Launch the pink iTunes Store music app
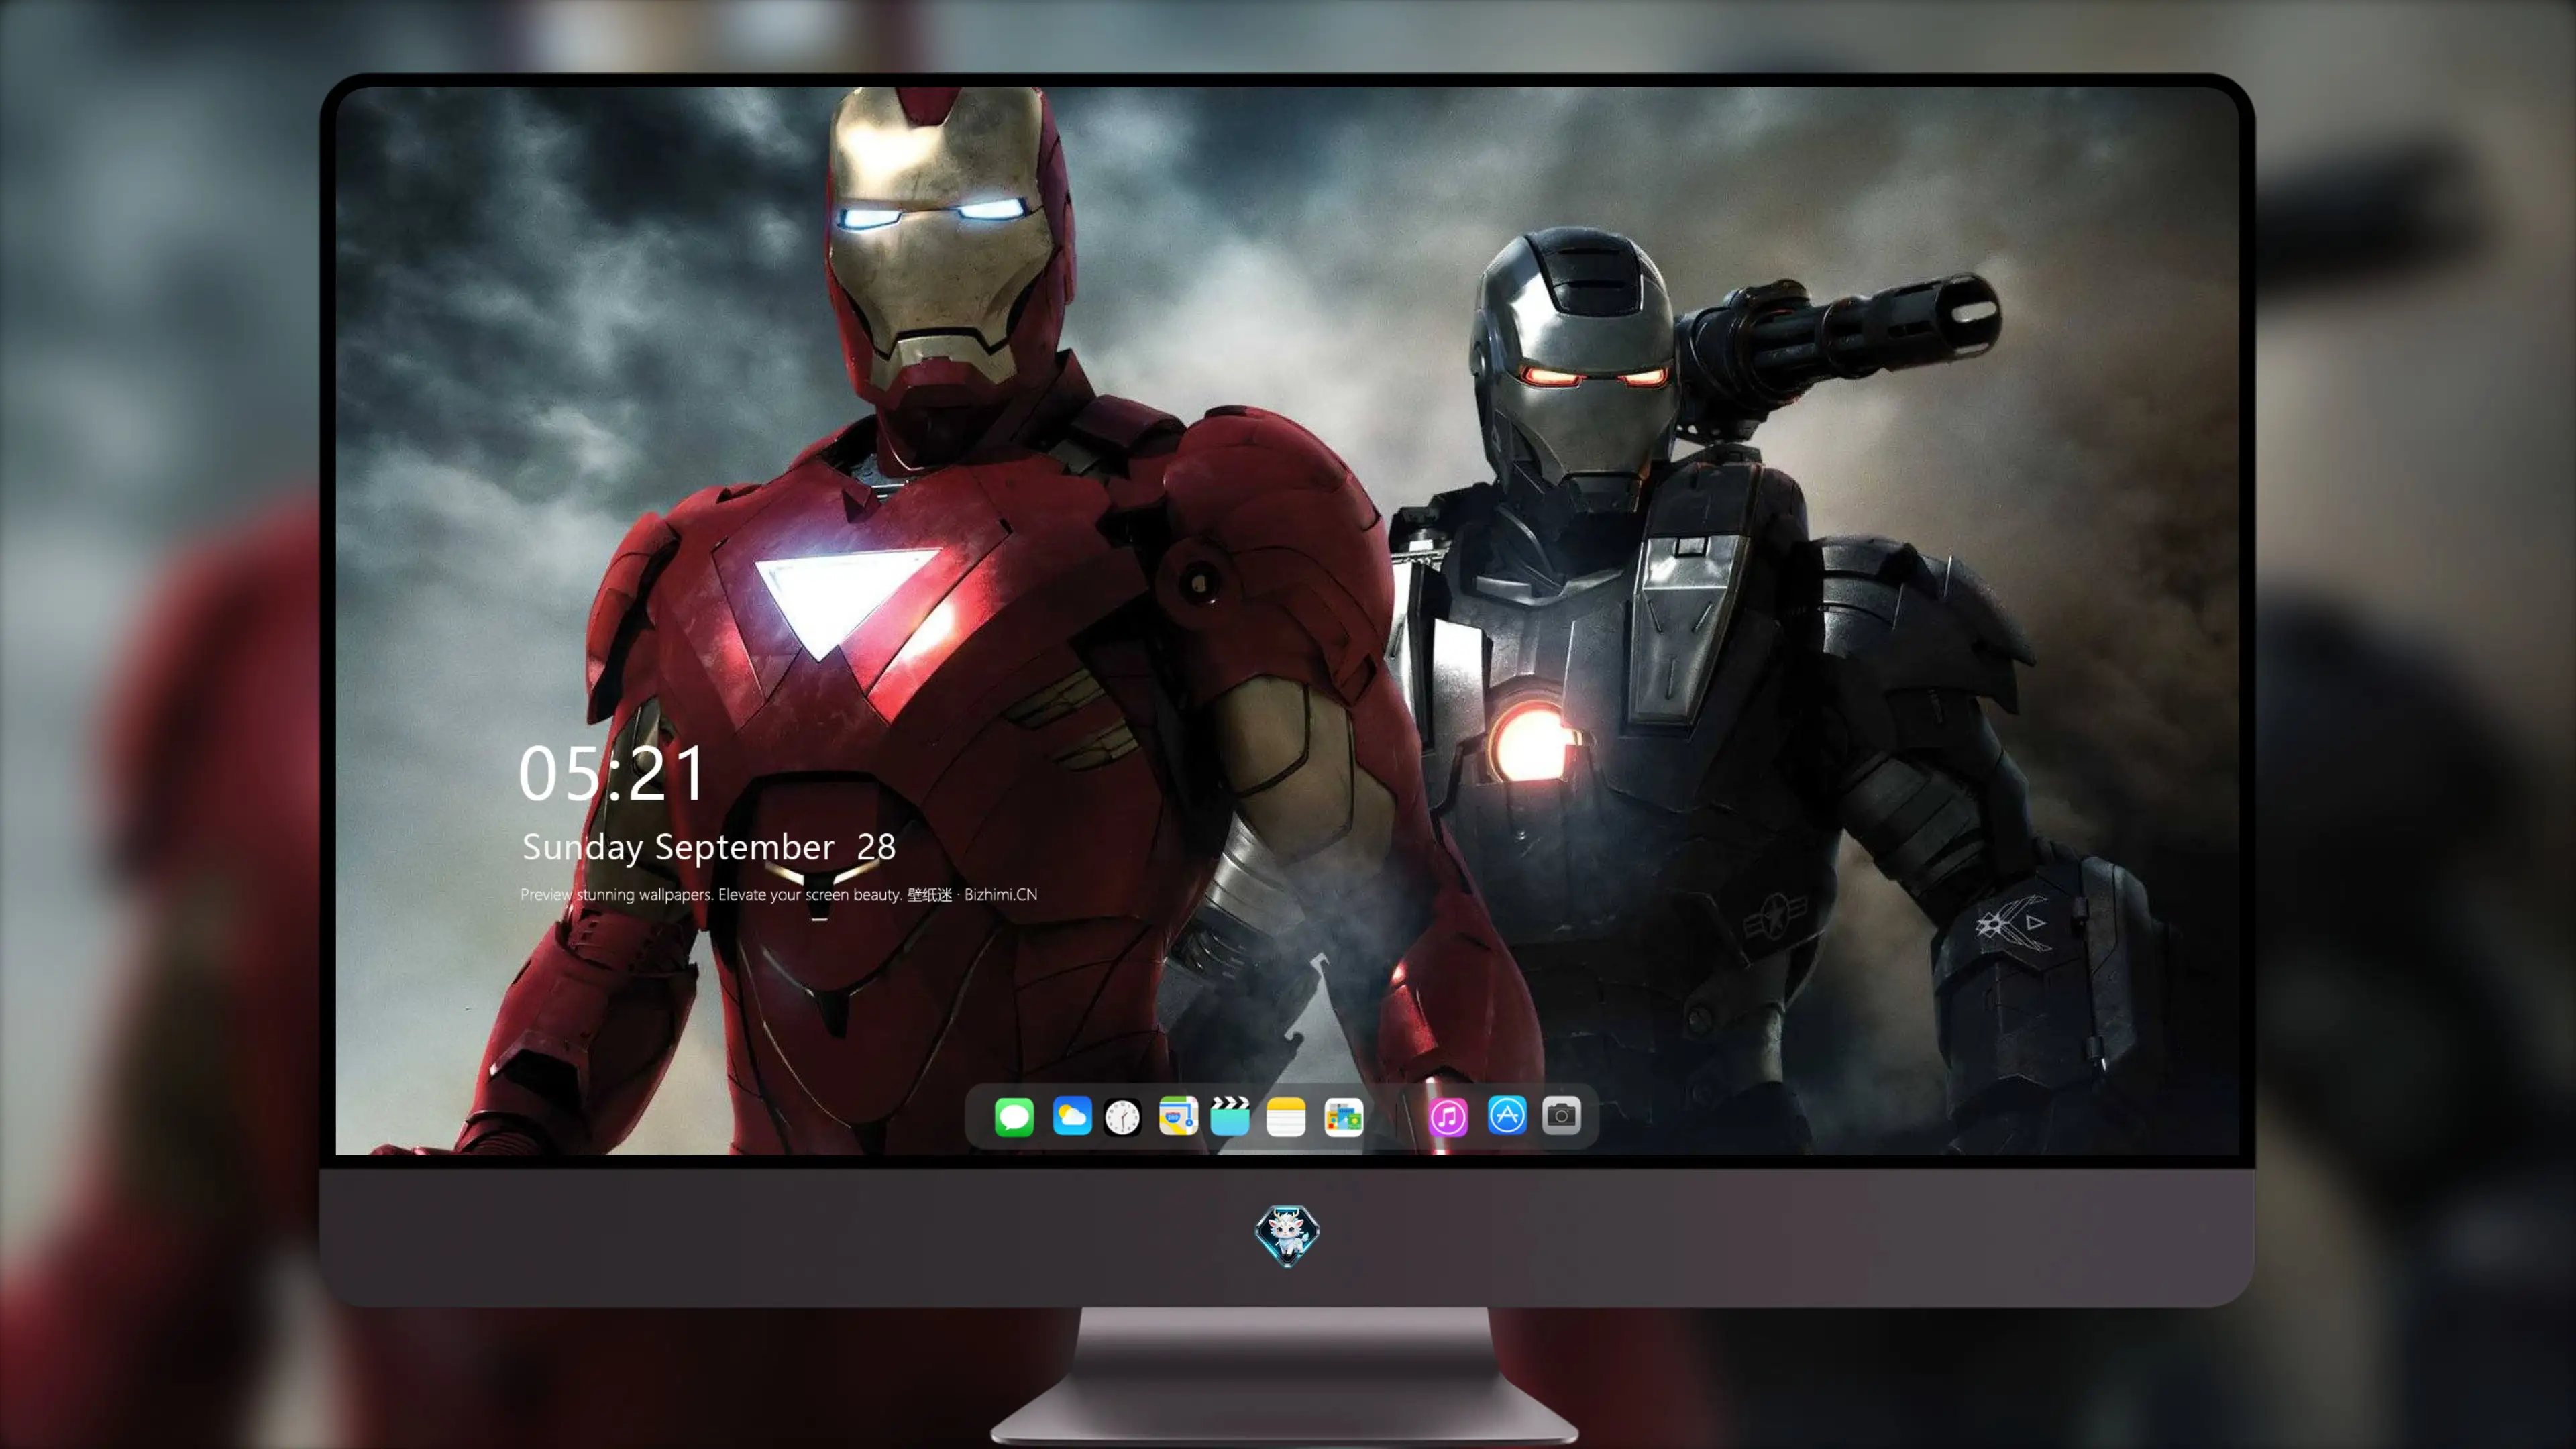The image size is (2576, 1449). point(1448,1116)
